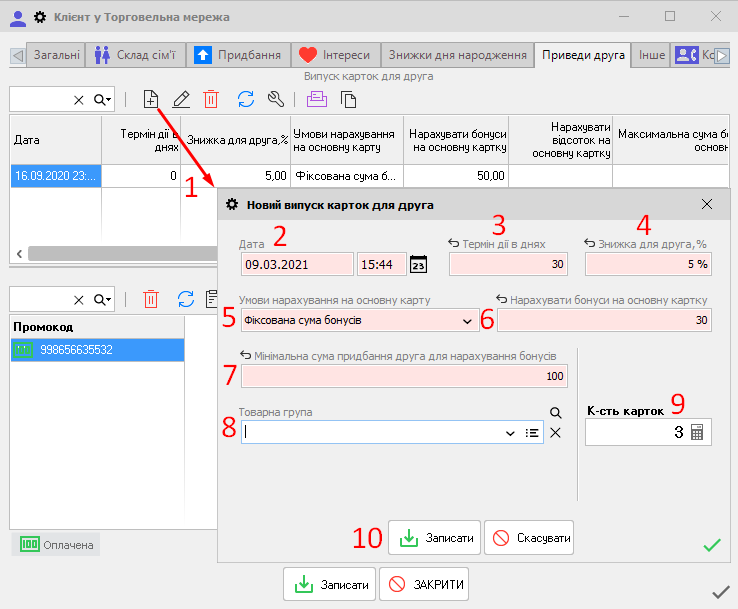This screenshot has width=738, height=609.
Task: Click the Термін дії в днях input field
Action: click(x=509, y=264)
